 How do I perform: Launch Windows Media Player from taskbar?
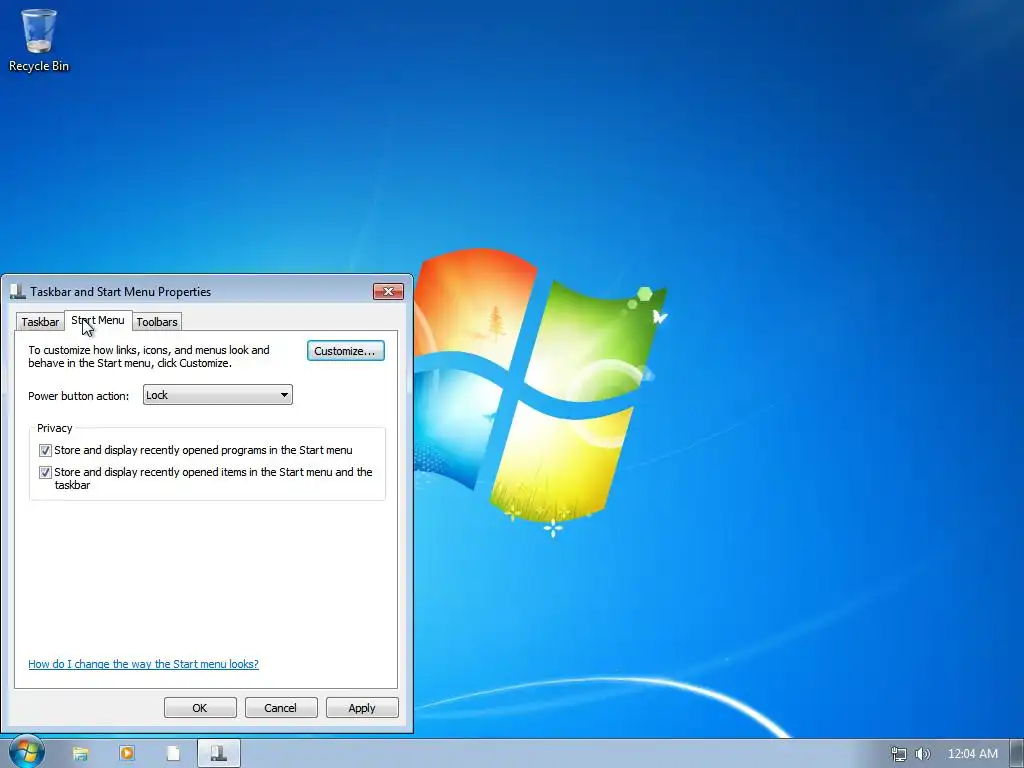tap(127, 754)
